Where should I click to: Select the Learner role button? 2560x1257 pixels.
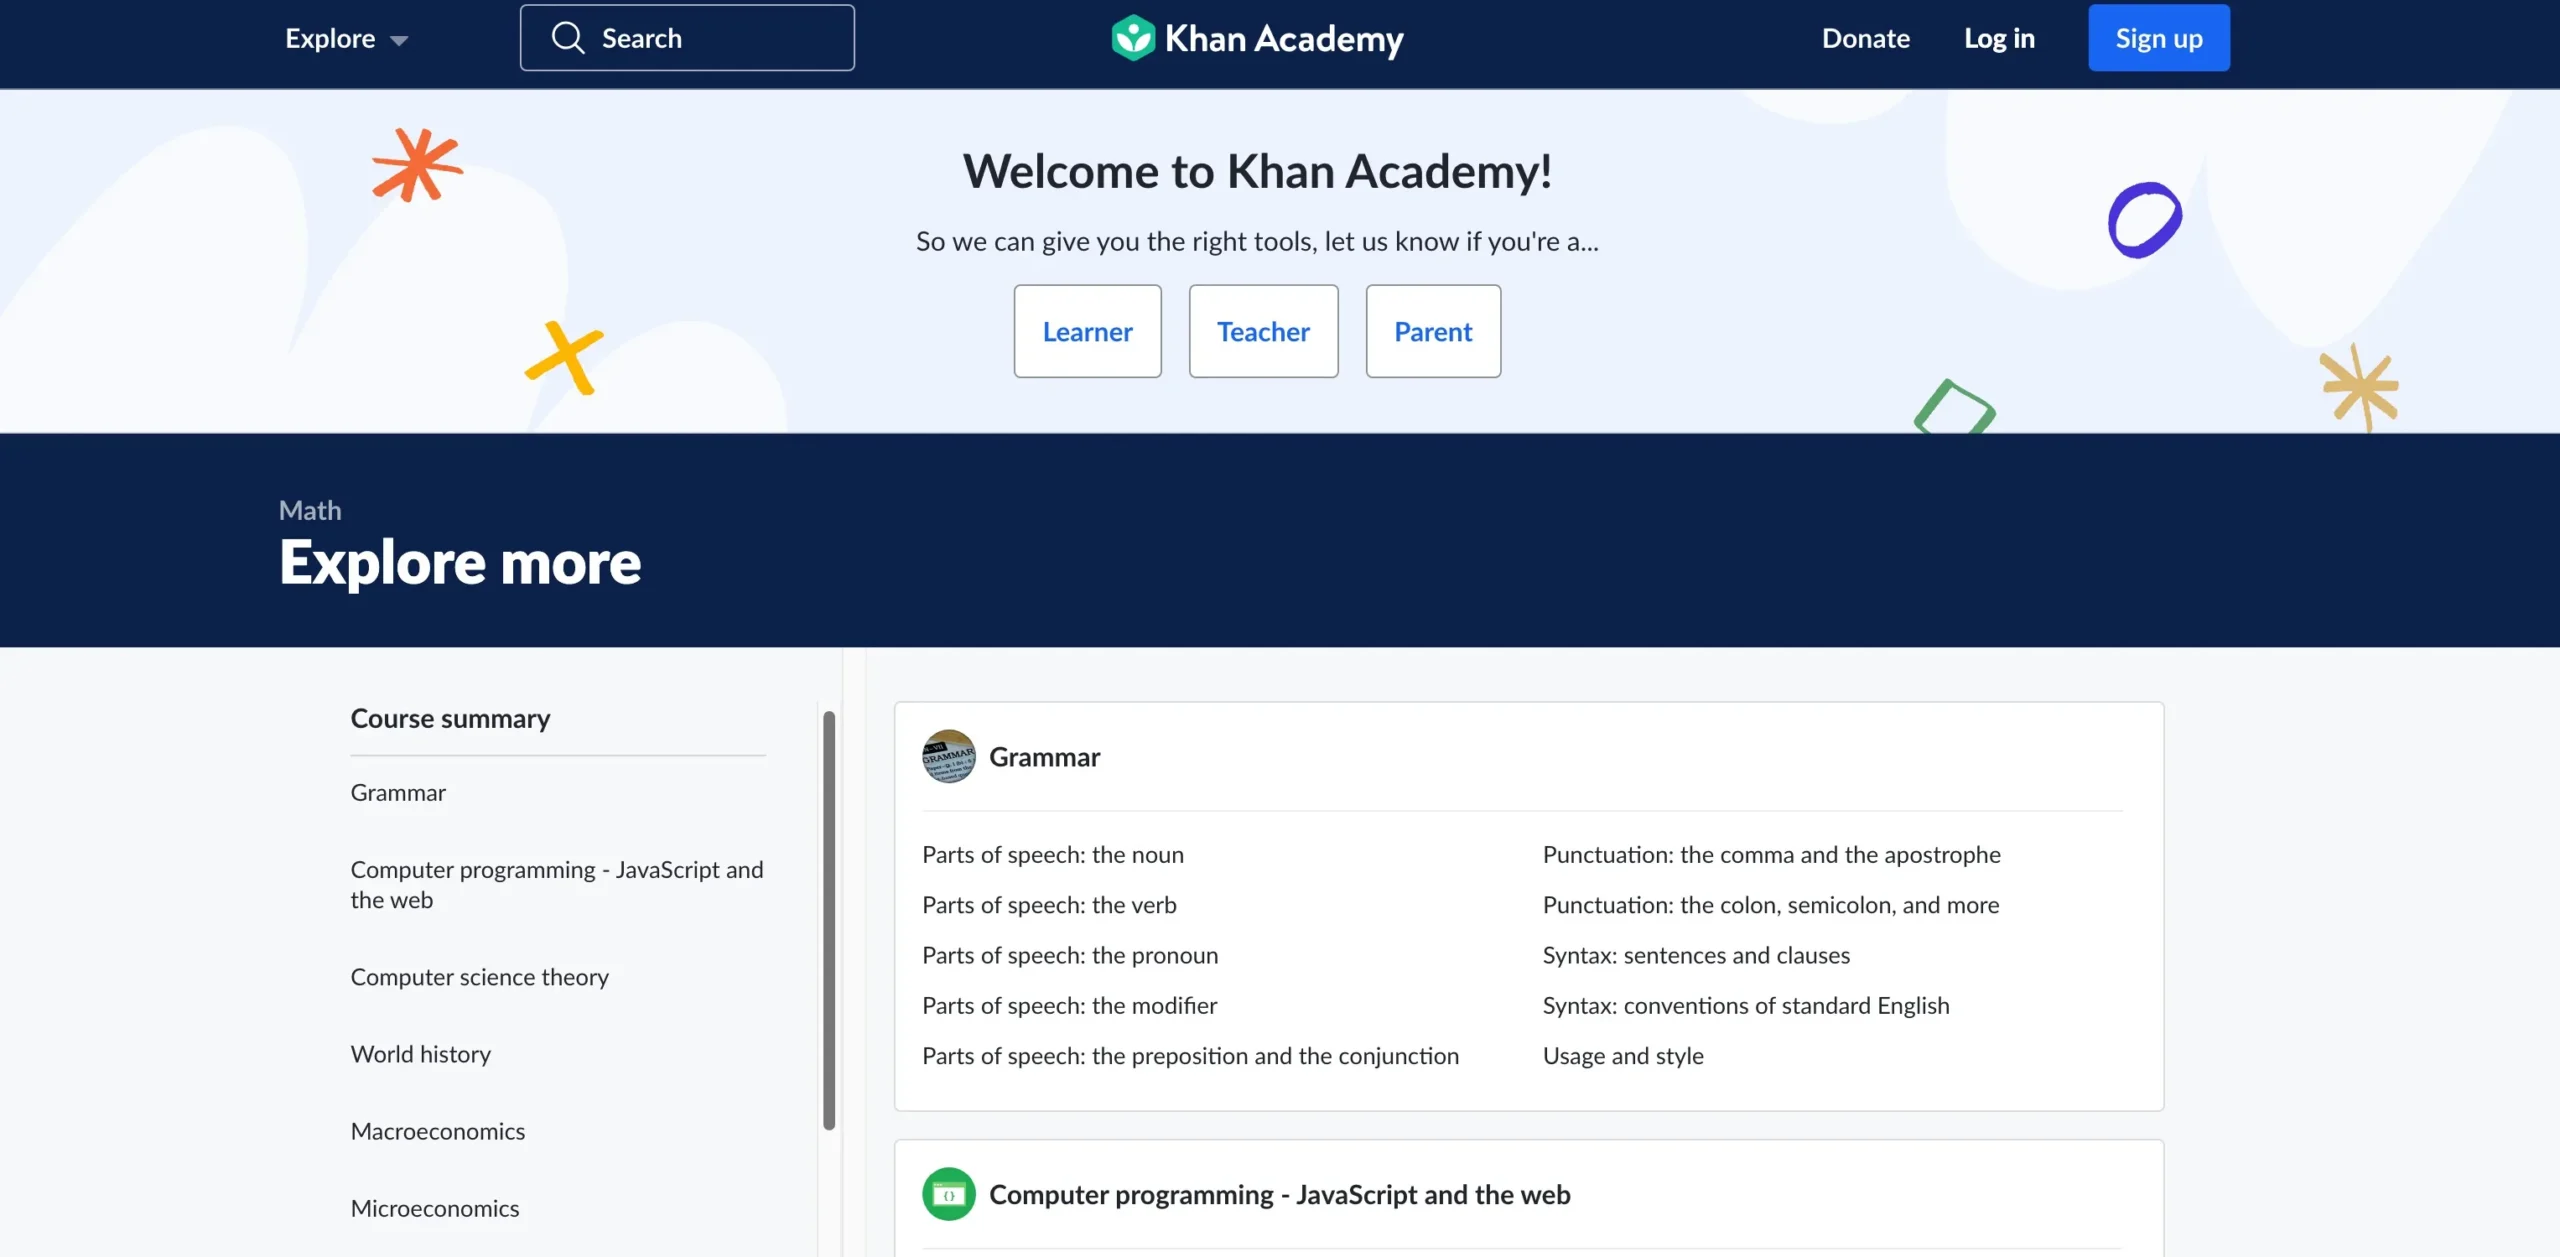pos(1087,331)
